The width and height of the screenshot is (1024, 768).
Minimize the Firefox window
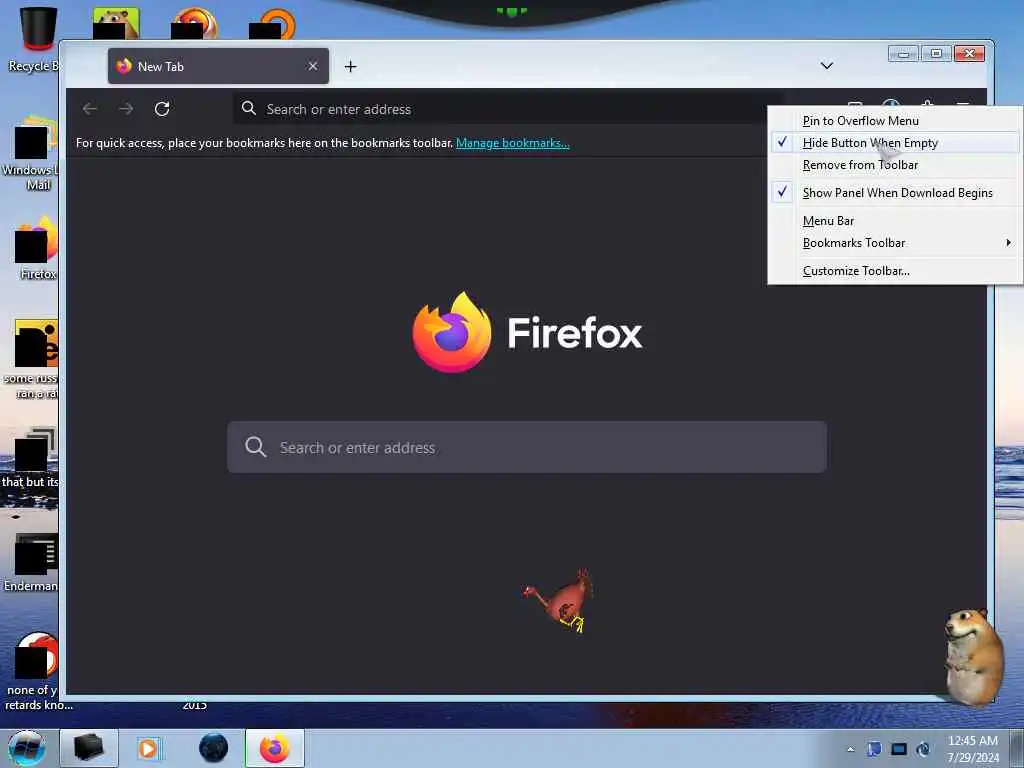(904, 54)
